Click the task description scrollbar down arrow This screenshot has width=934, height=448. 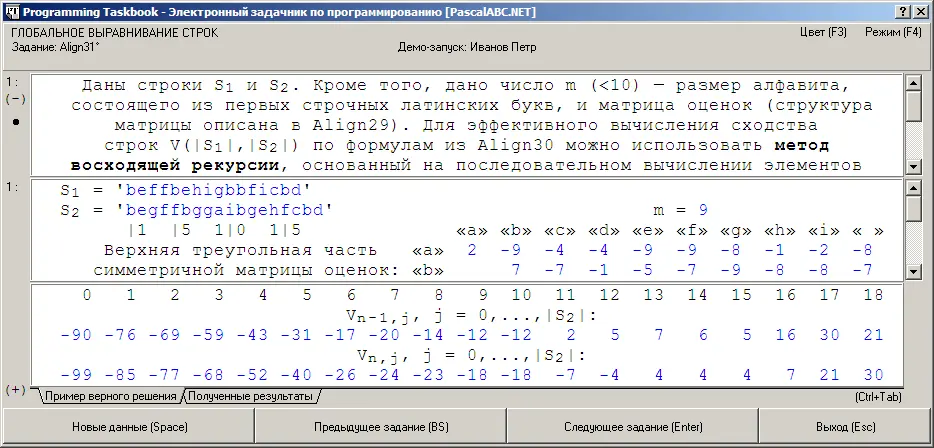(x=913, y=166)
